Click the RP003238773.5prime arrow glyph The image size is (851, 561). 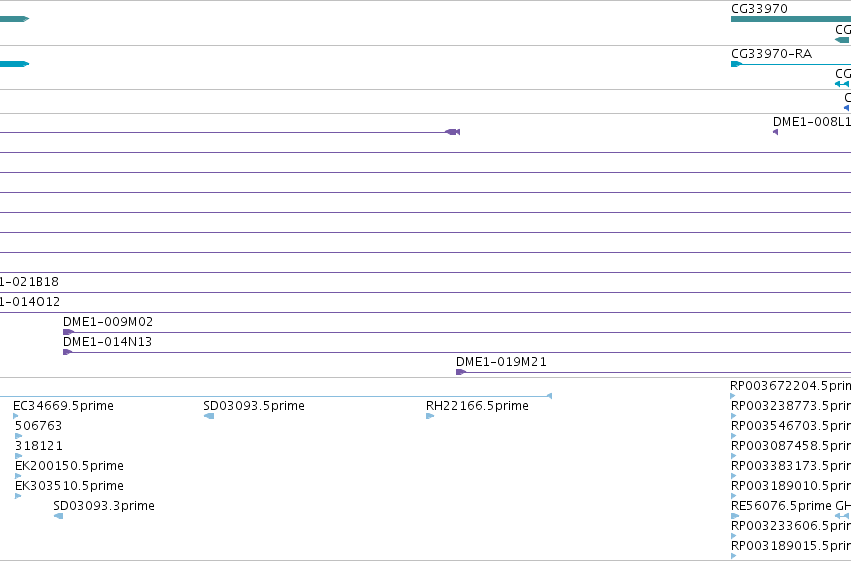[734, 416]
